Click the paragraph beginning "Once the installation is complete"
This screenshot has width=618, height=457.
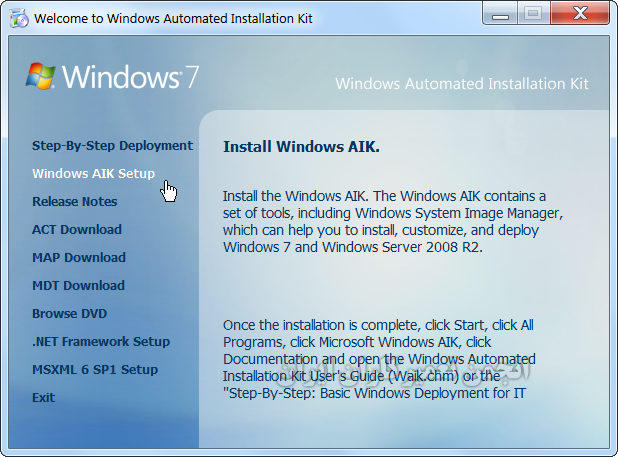tap(379, 359)
